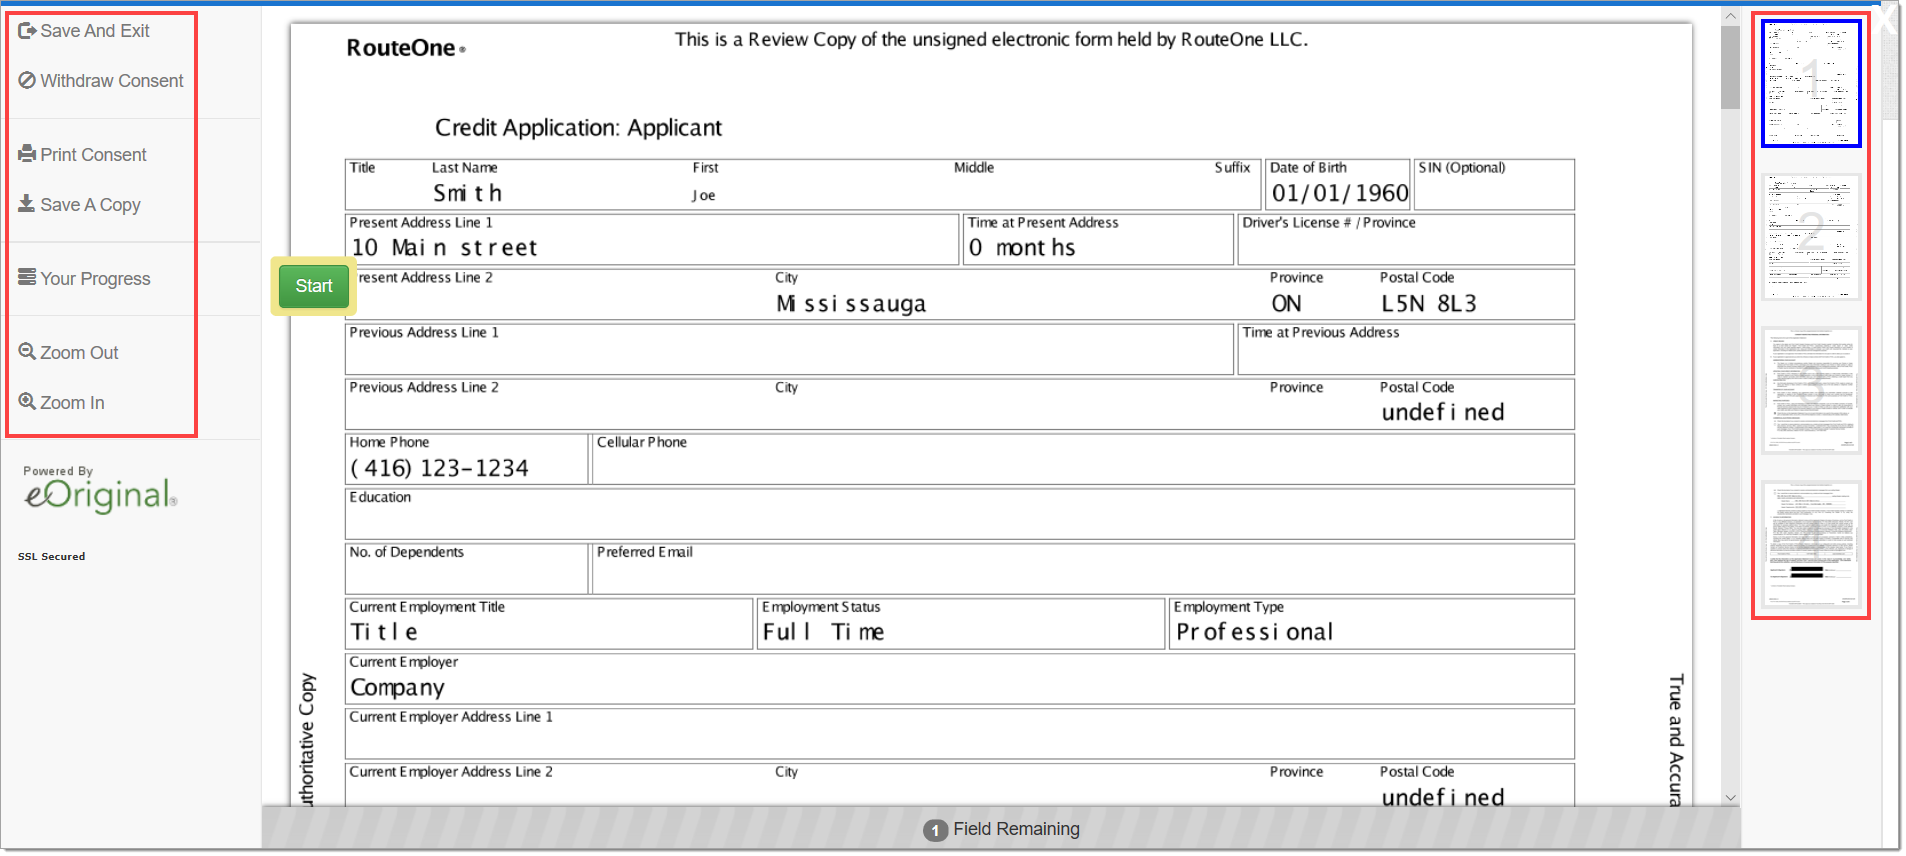Viewport: 1906px width, 856px height.
Task: Click the SIN (Optional) field
Action: coord(1494,185)
